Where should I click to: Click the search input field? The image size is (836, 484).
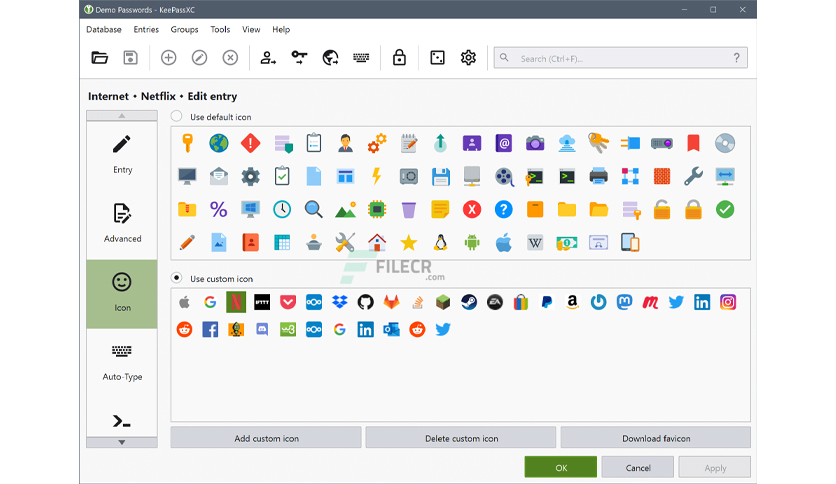(621, 58)
